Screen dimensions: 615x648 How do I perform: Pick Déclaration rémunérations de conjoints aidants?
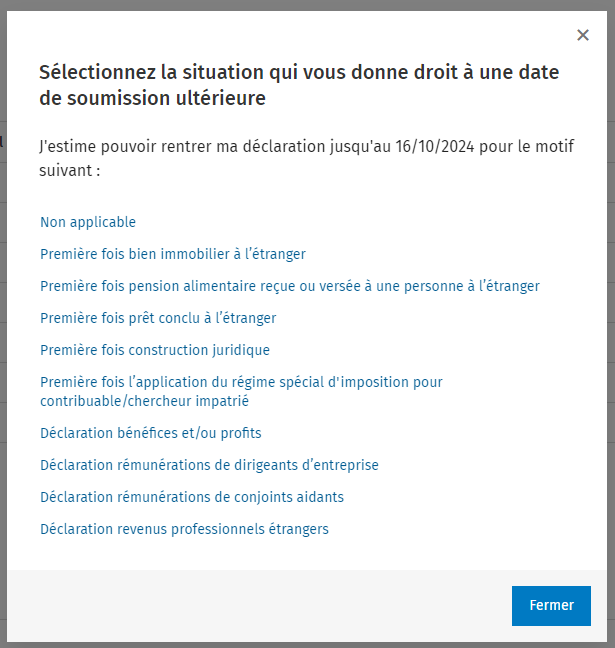pos(192,497)
